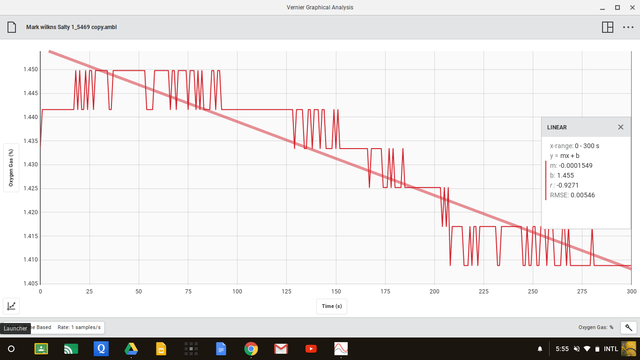Maximize the Vernier Graphical Analysis window
The width and height of the screenshot is (640, 360).
tap(618, 8)
